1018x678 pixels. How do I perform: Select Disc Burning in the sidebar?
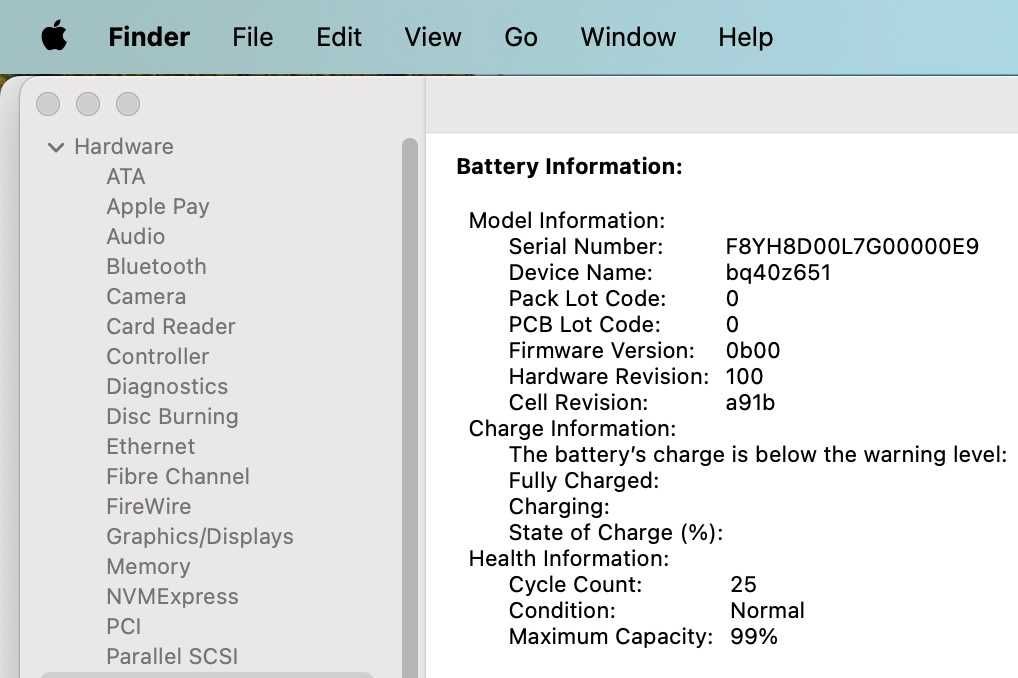[172, 416]
